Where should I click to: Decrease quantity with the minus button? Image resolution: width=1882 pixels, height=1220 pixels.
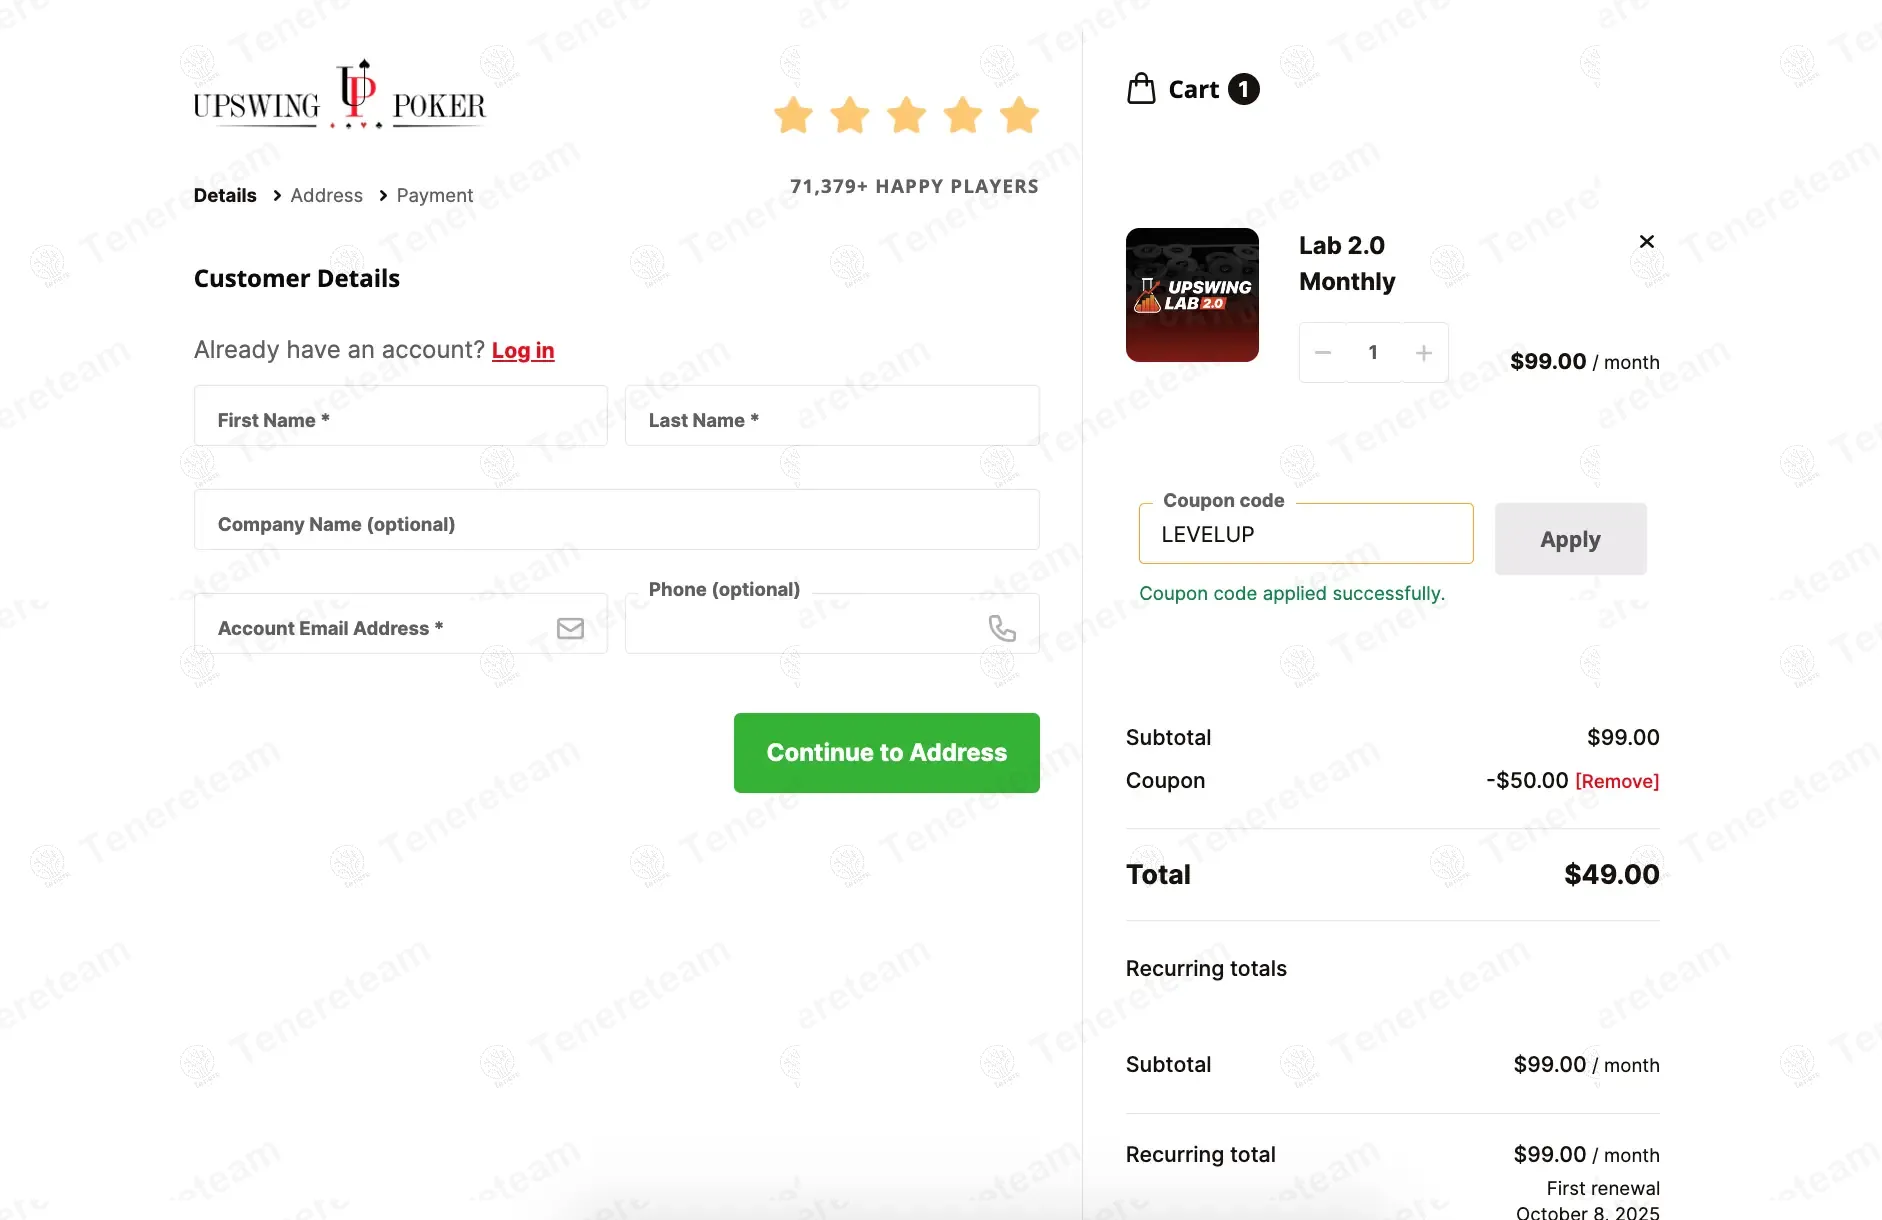click(x=1323, y=352)
